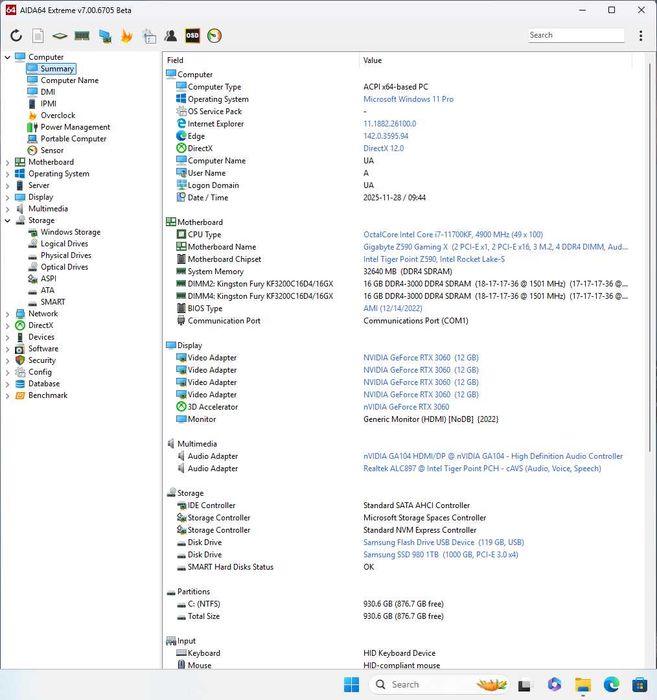Select the IPMI tree item
This screenshot has height=700, width=657.
(x=48, y=104)
